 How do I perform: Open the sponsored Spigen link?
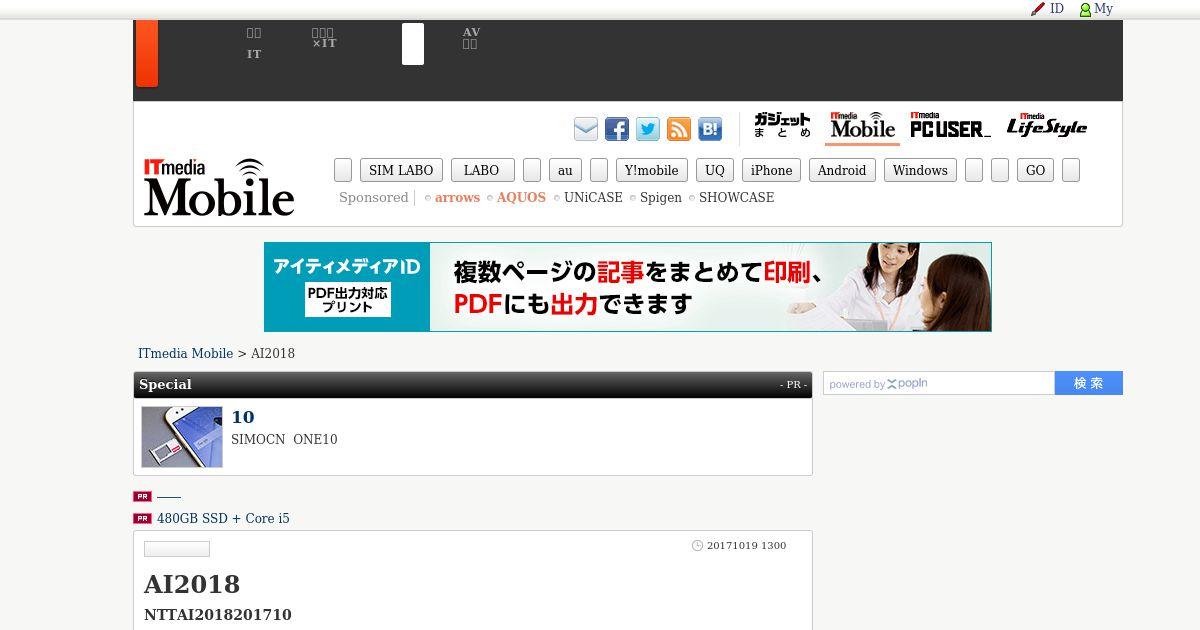[x=661, y=198]
